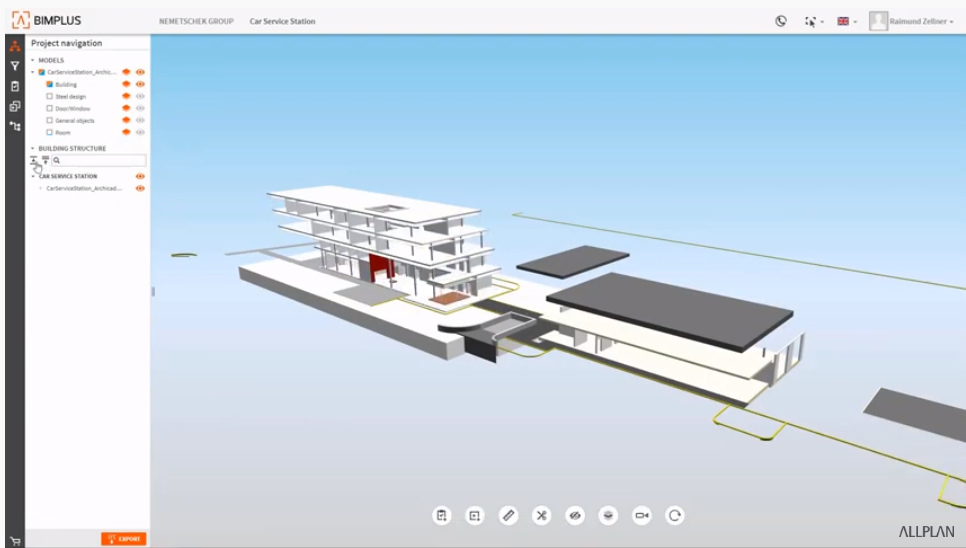
Task: Click the hide objects eye-slash tool
Action: pos(574,515)
